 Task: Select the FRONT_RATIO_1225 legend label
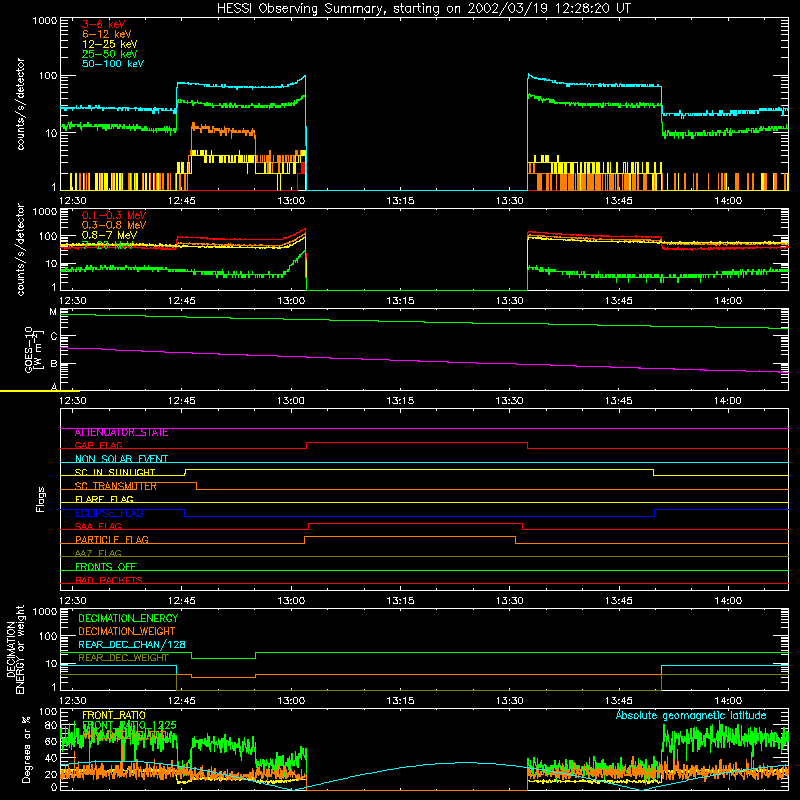pyautogui.click(x=129, y=726)
